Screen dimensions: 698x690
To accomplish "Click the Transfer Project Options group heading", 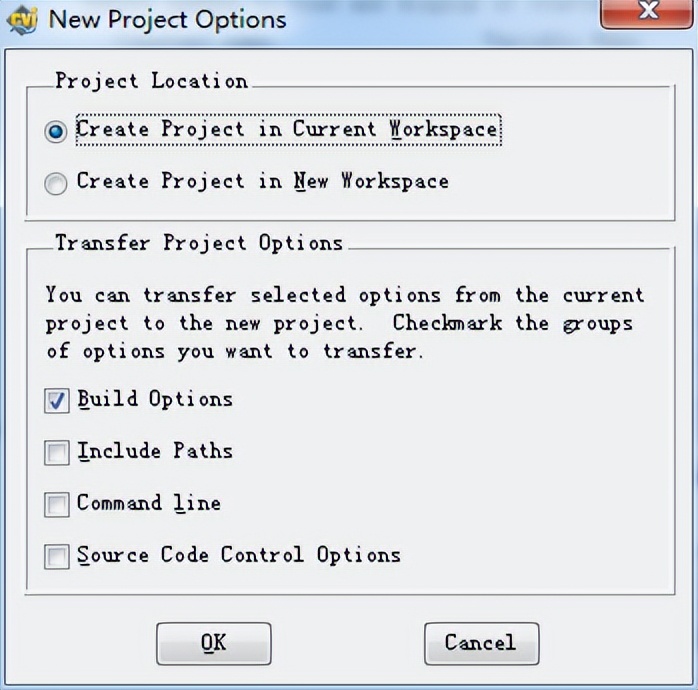I will point(199,243).
